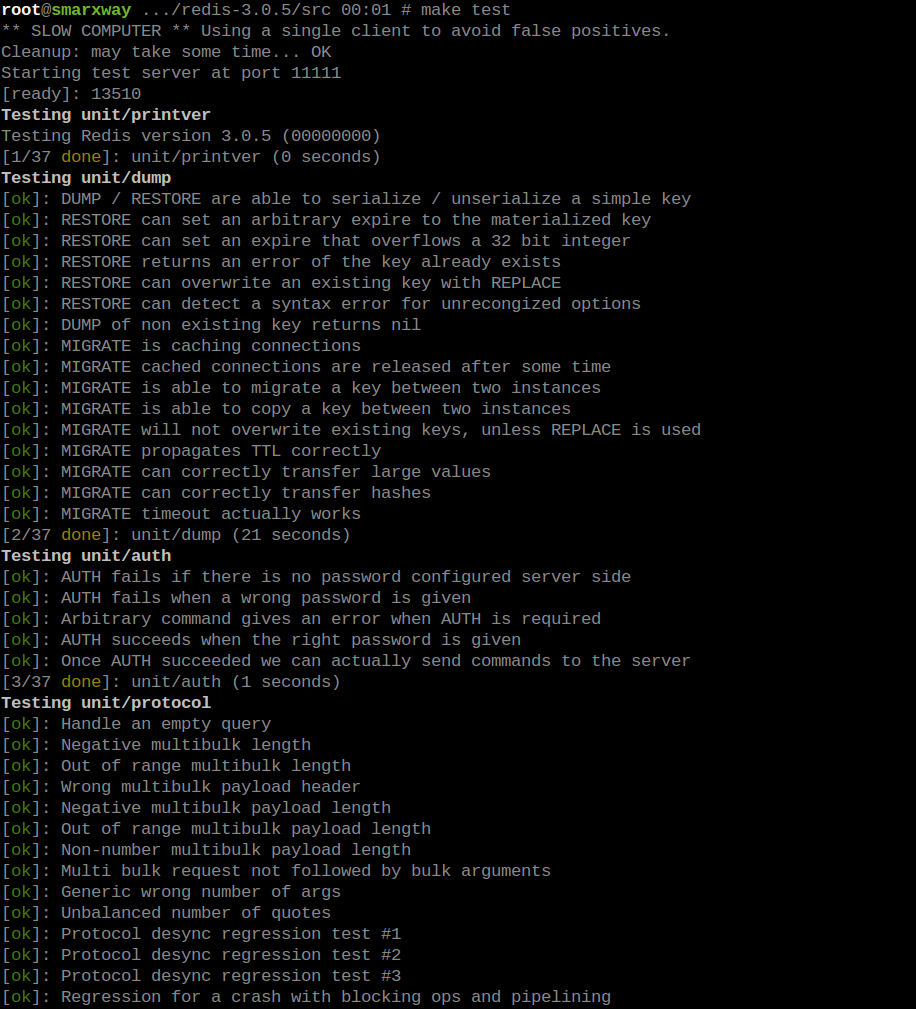Select "Unbalanced number of quotes" line
Screen dimensions: 916x1009
click(x=166, y=914)
